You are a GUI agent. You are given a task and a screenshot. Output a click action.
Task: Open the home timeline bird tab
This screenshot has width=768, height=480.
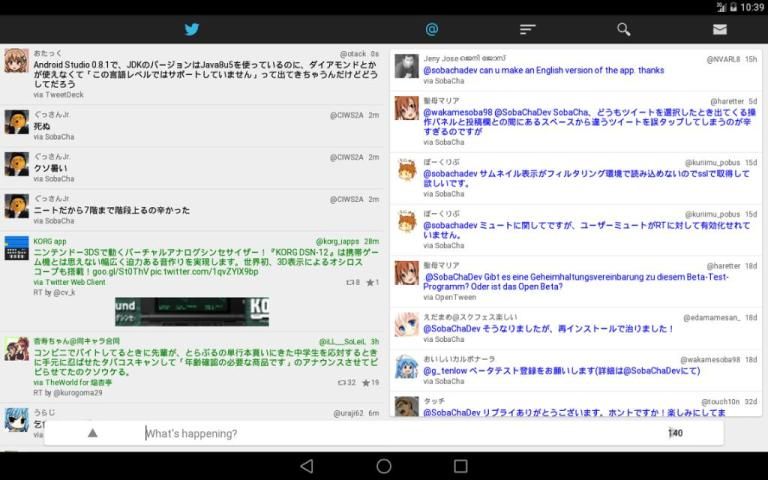[192, 29]
